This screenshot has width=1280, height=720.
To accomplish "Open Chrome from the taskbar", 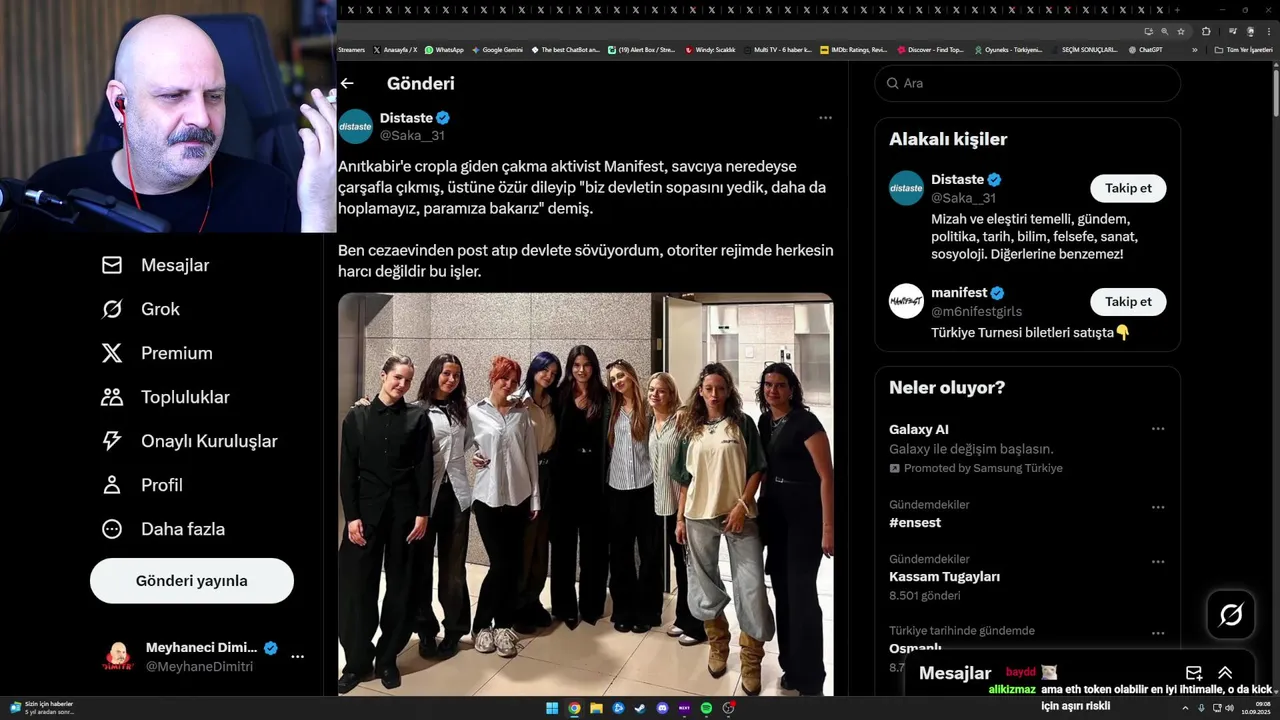I will click(574, 708).
